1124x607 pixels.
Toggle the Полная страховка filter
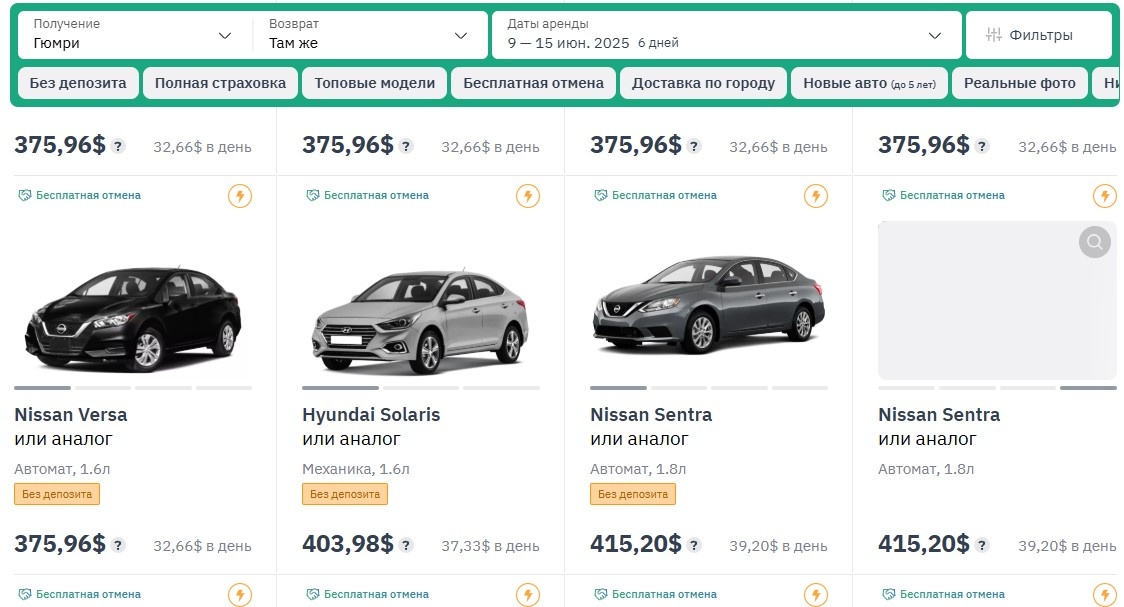pos(219,83)
